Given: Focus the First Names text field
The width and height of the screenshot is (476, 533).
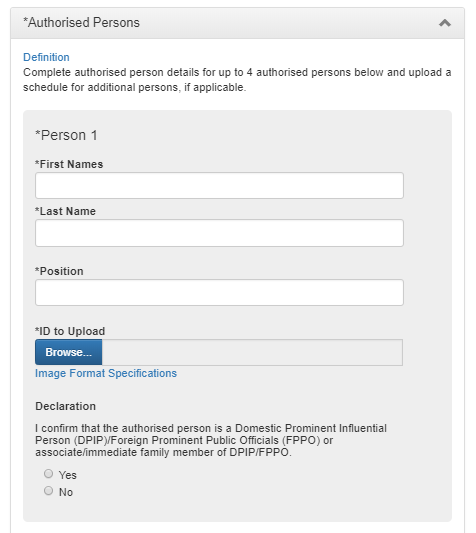Looking at the screenshot, I should (219, 186).
